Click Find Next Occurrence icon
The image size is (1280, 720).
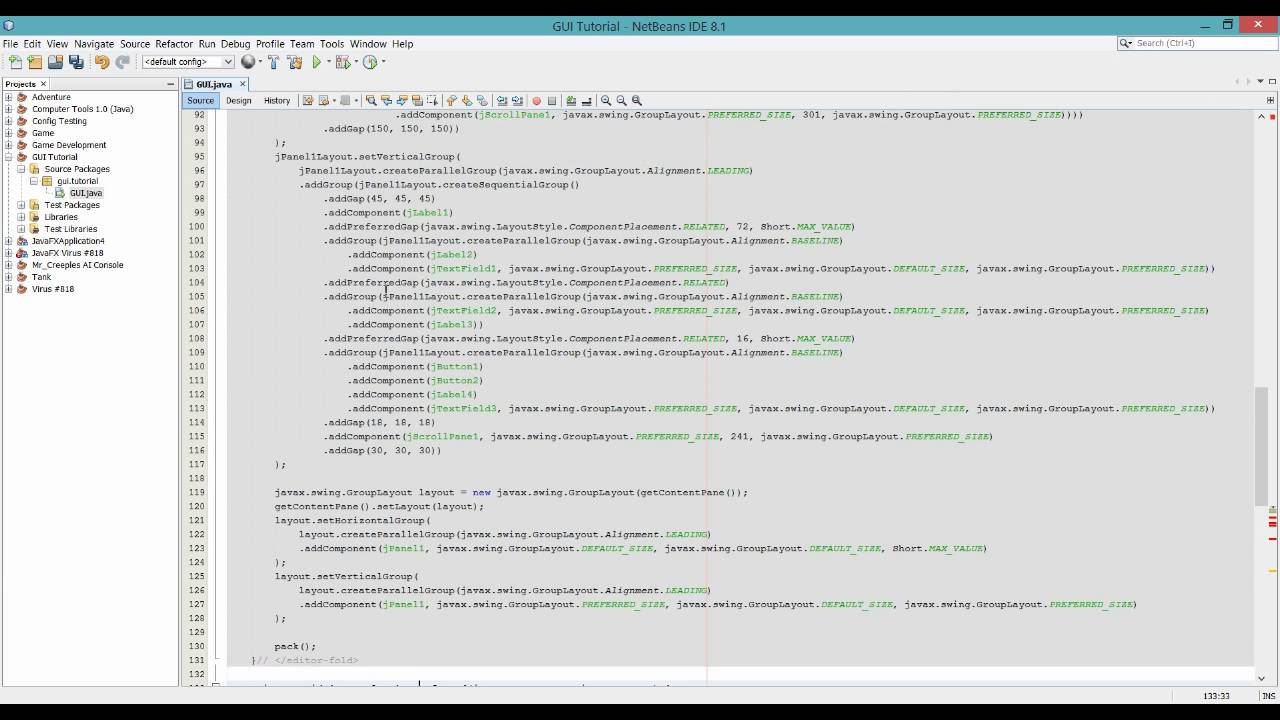[x=402, y=100]
